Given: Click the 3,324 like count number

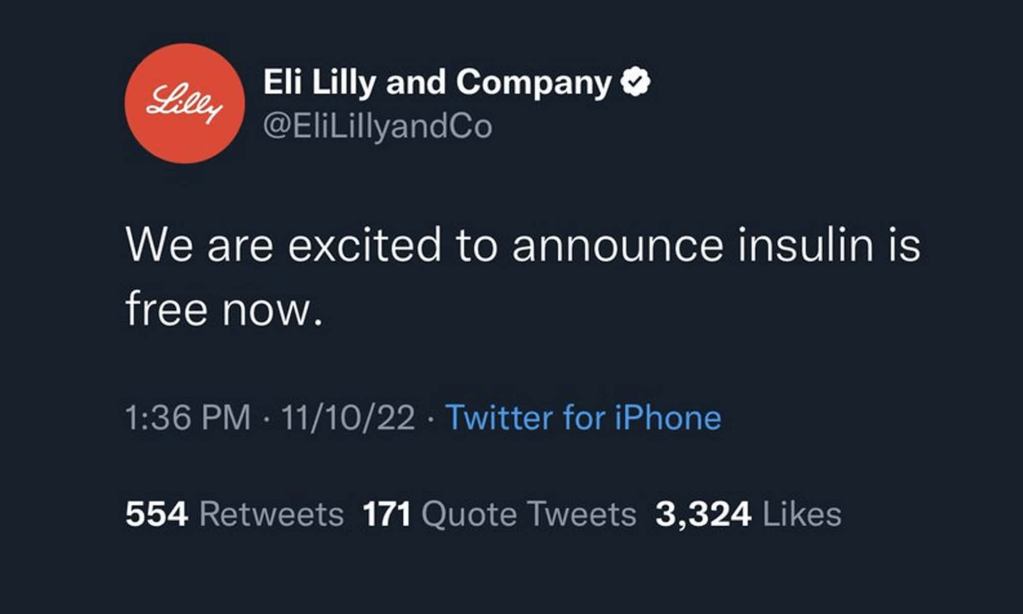Looking at the screenshot, I should 703,514.
